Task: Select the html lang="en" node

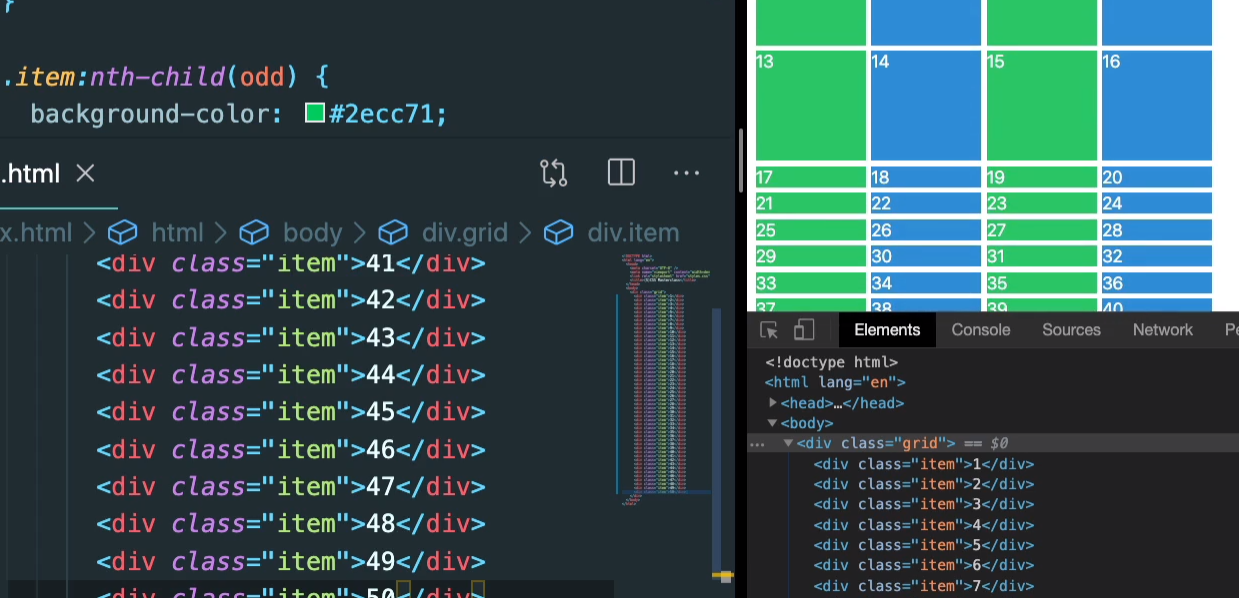Action: point(835,382)
